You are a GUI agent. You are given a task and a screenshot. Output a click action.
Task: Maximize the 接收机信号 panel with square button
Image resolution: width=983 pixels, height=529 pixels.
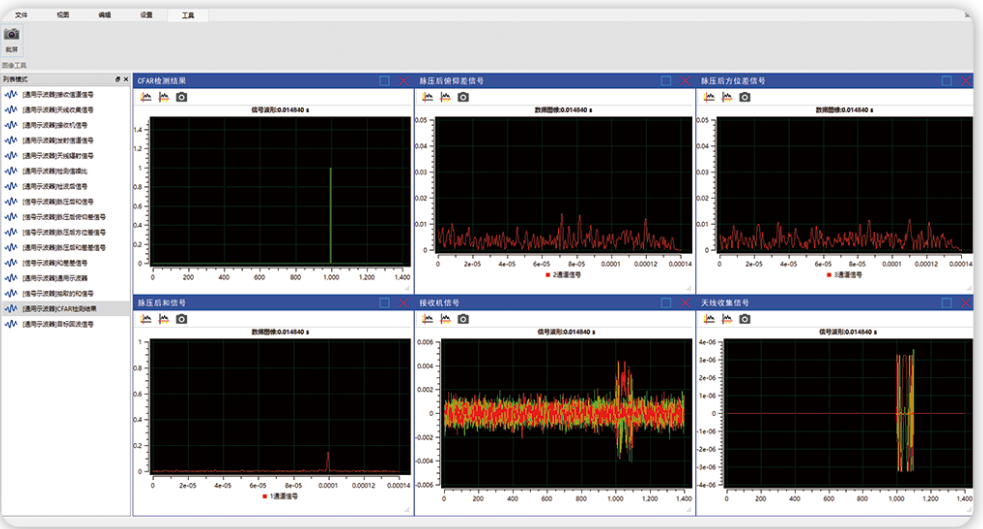[666, 303]
